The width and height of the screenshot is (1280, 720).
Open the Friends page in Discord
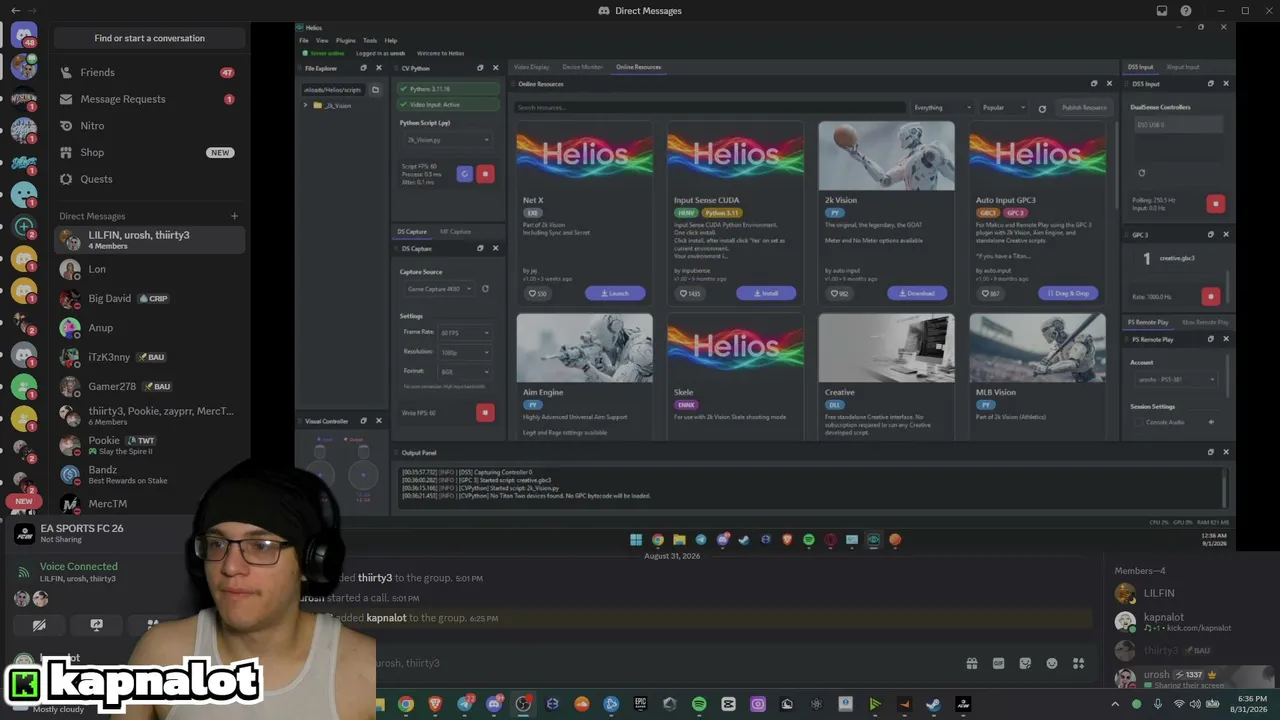point(149,72)
